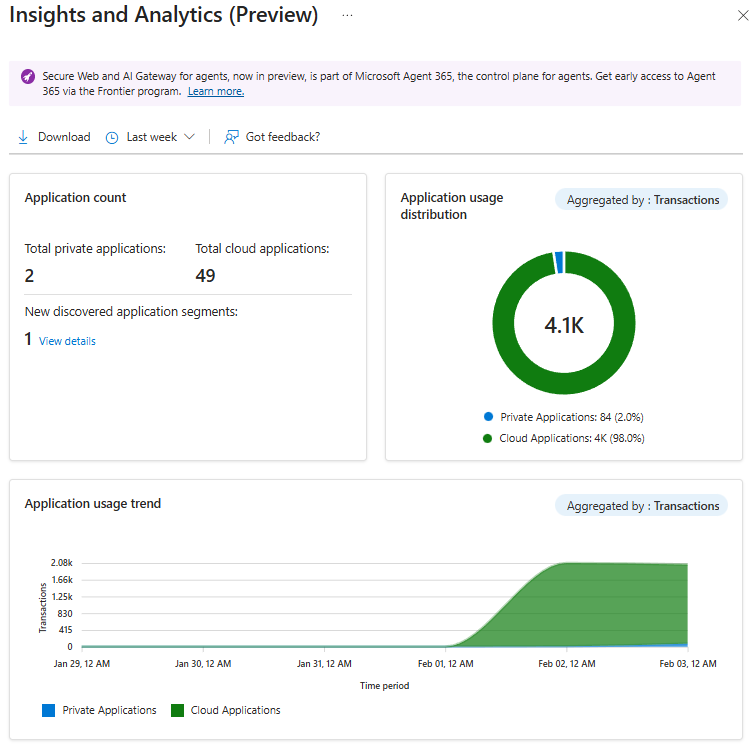Expand the Last week time range dropdown

pyautogui.click(x=189, y=137)
